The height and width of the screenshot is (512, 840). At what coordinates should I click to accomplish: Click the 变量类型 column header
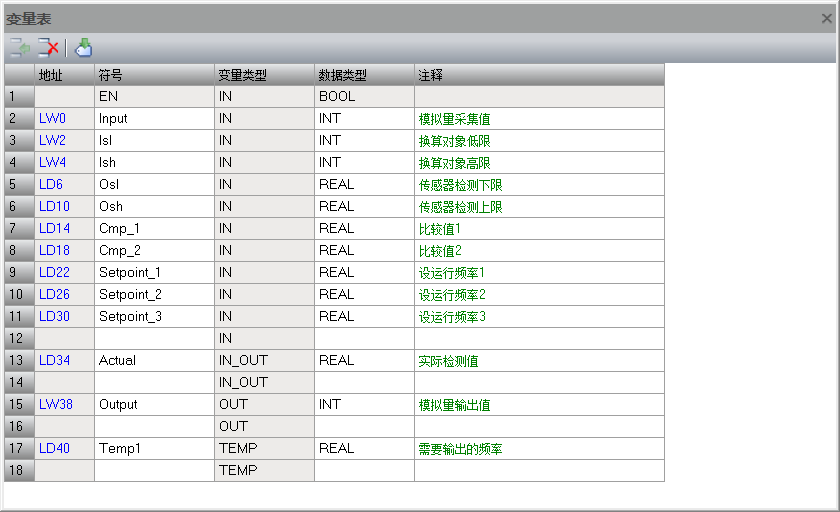click(264, 75)
